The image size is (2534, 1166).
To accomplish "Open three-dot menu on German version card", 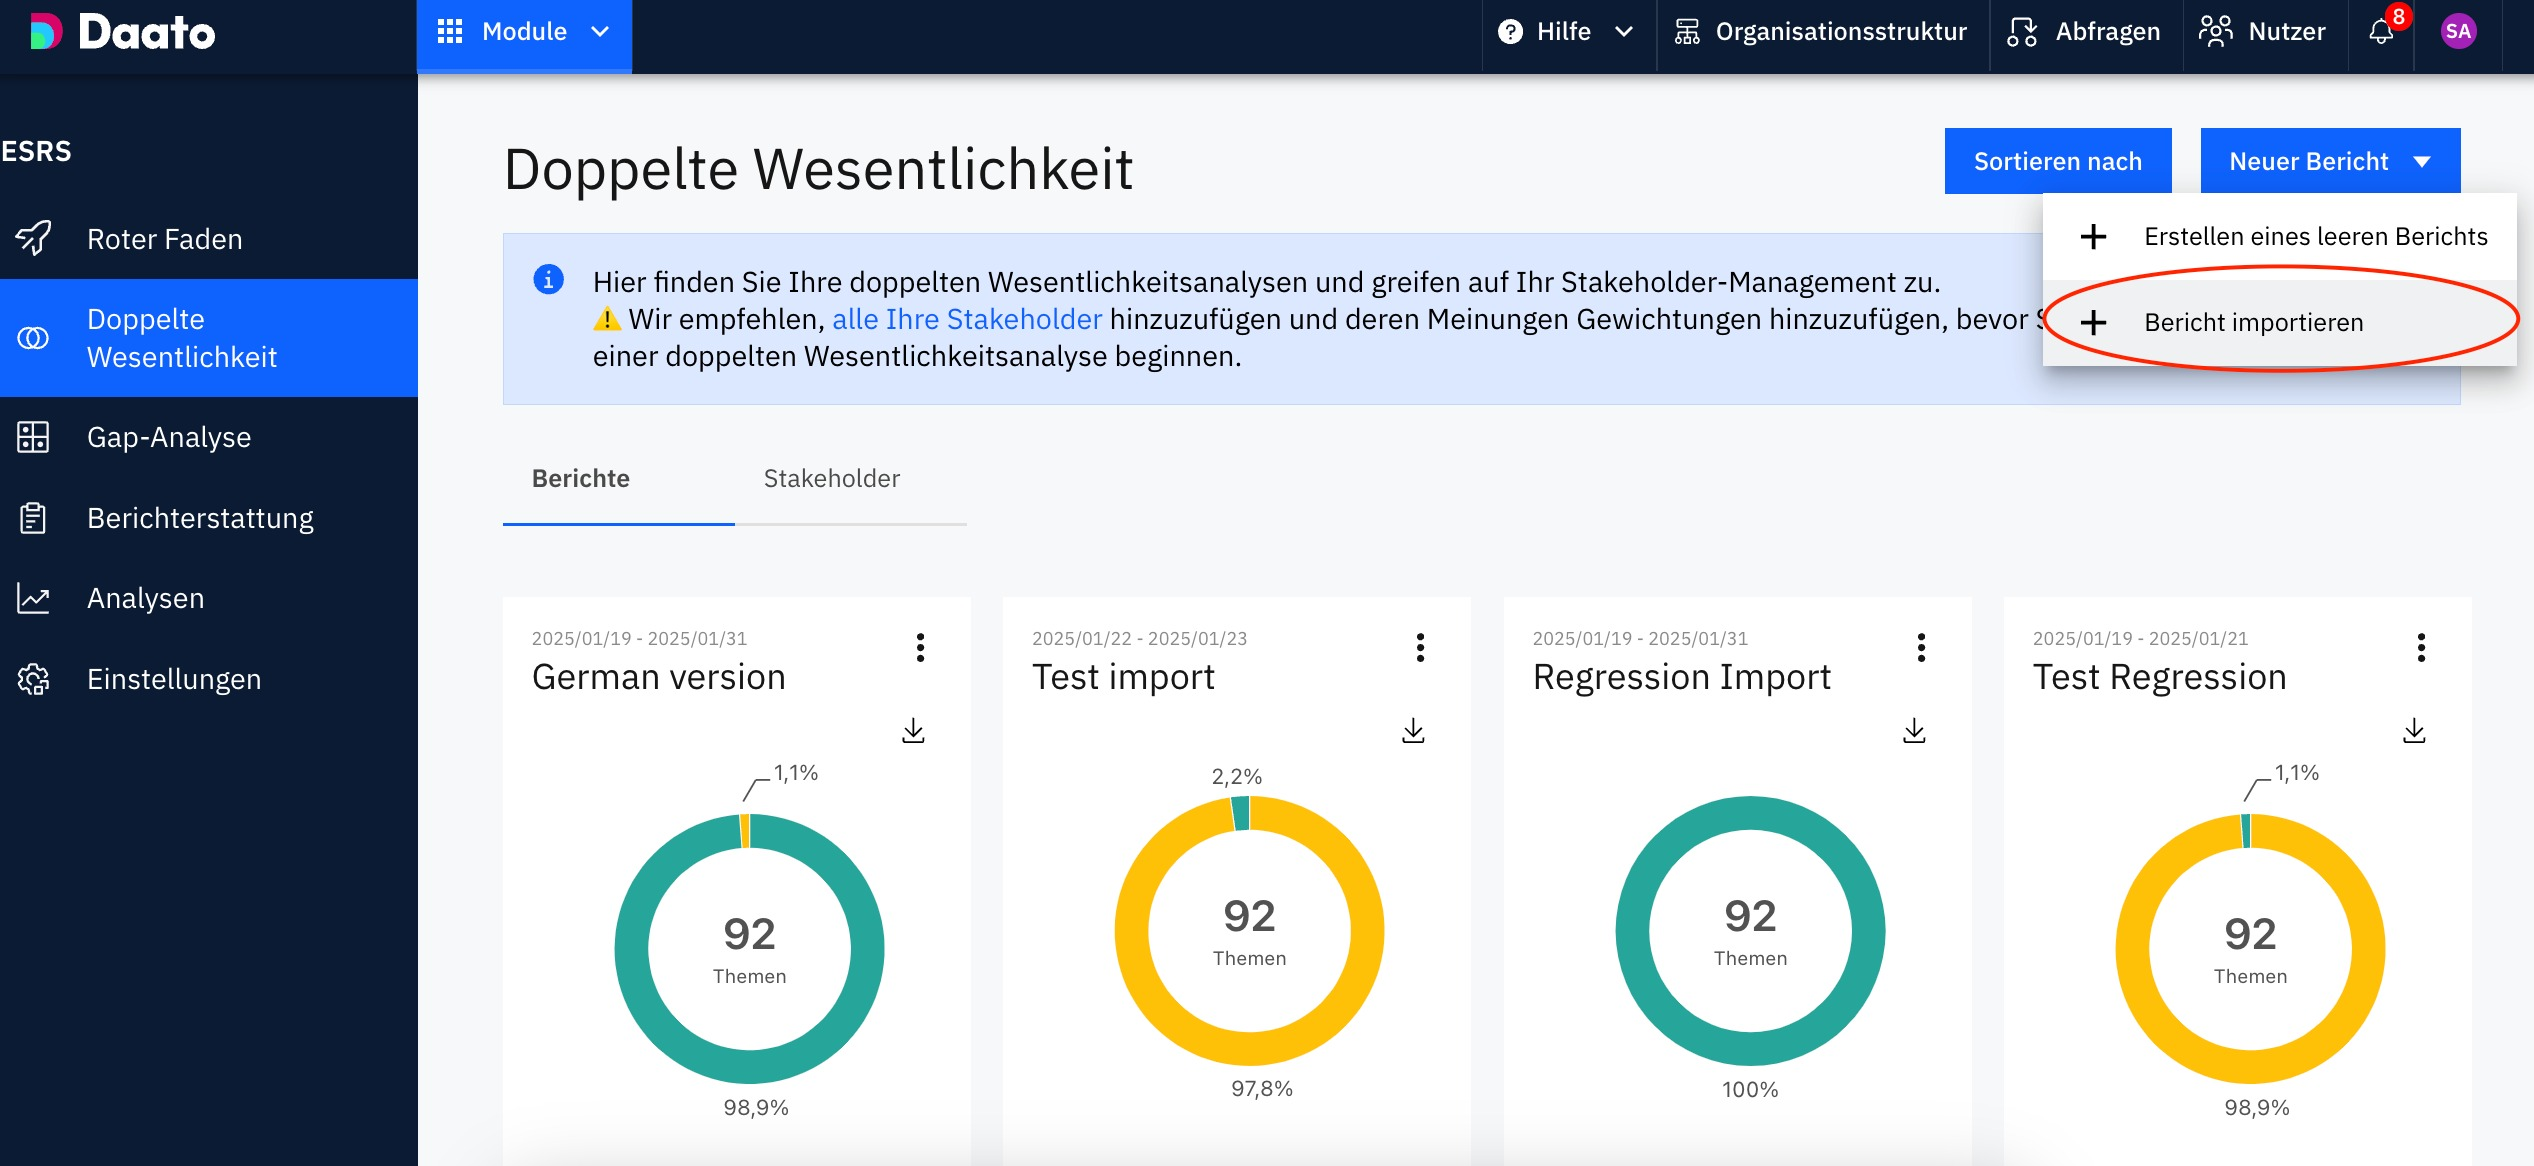I will [x=920, y=648].
